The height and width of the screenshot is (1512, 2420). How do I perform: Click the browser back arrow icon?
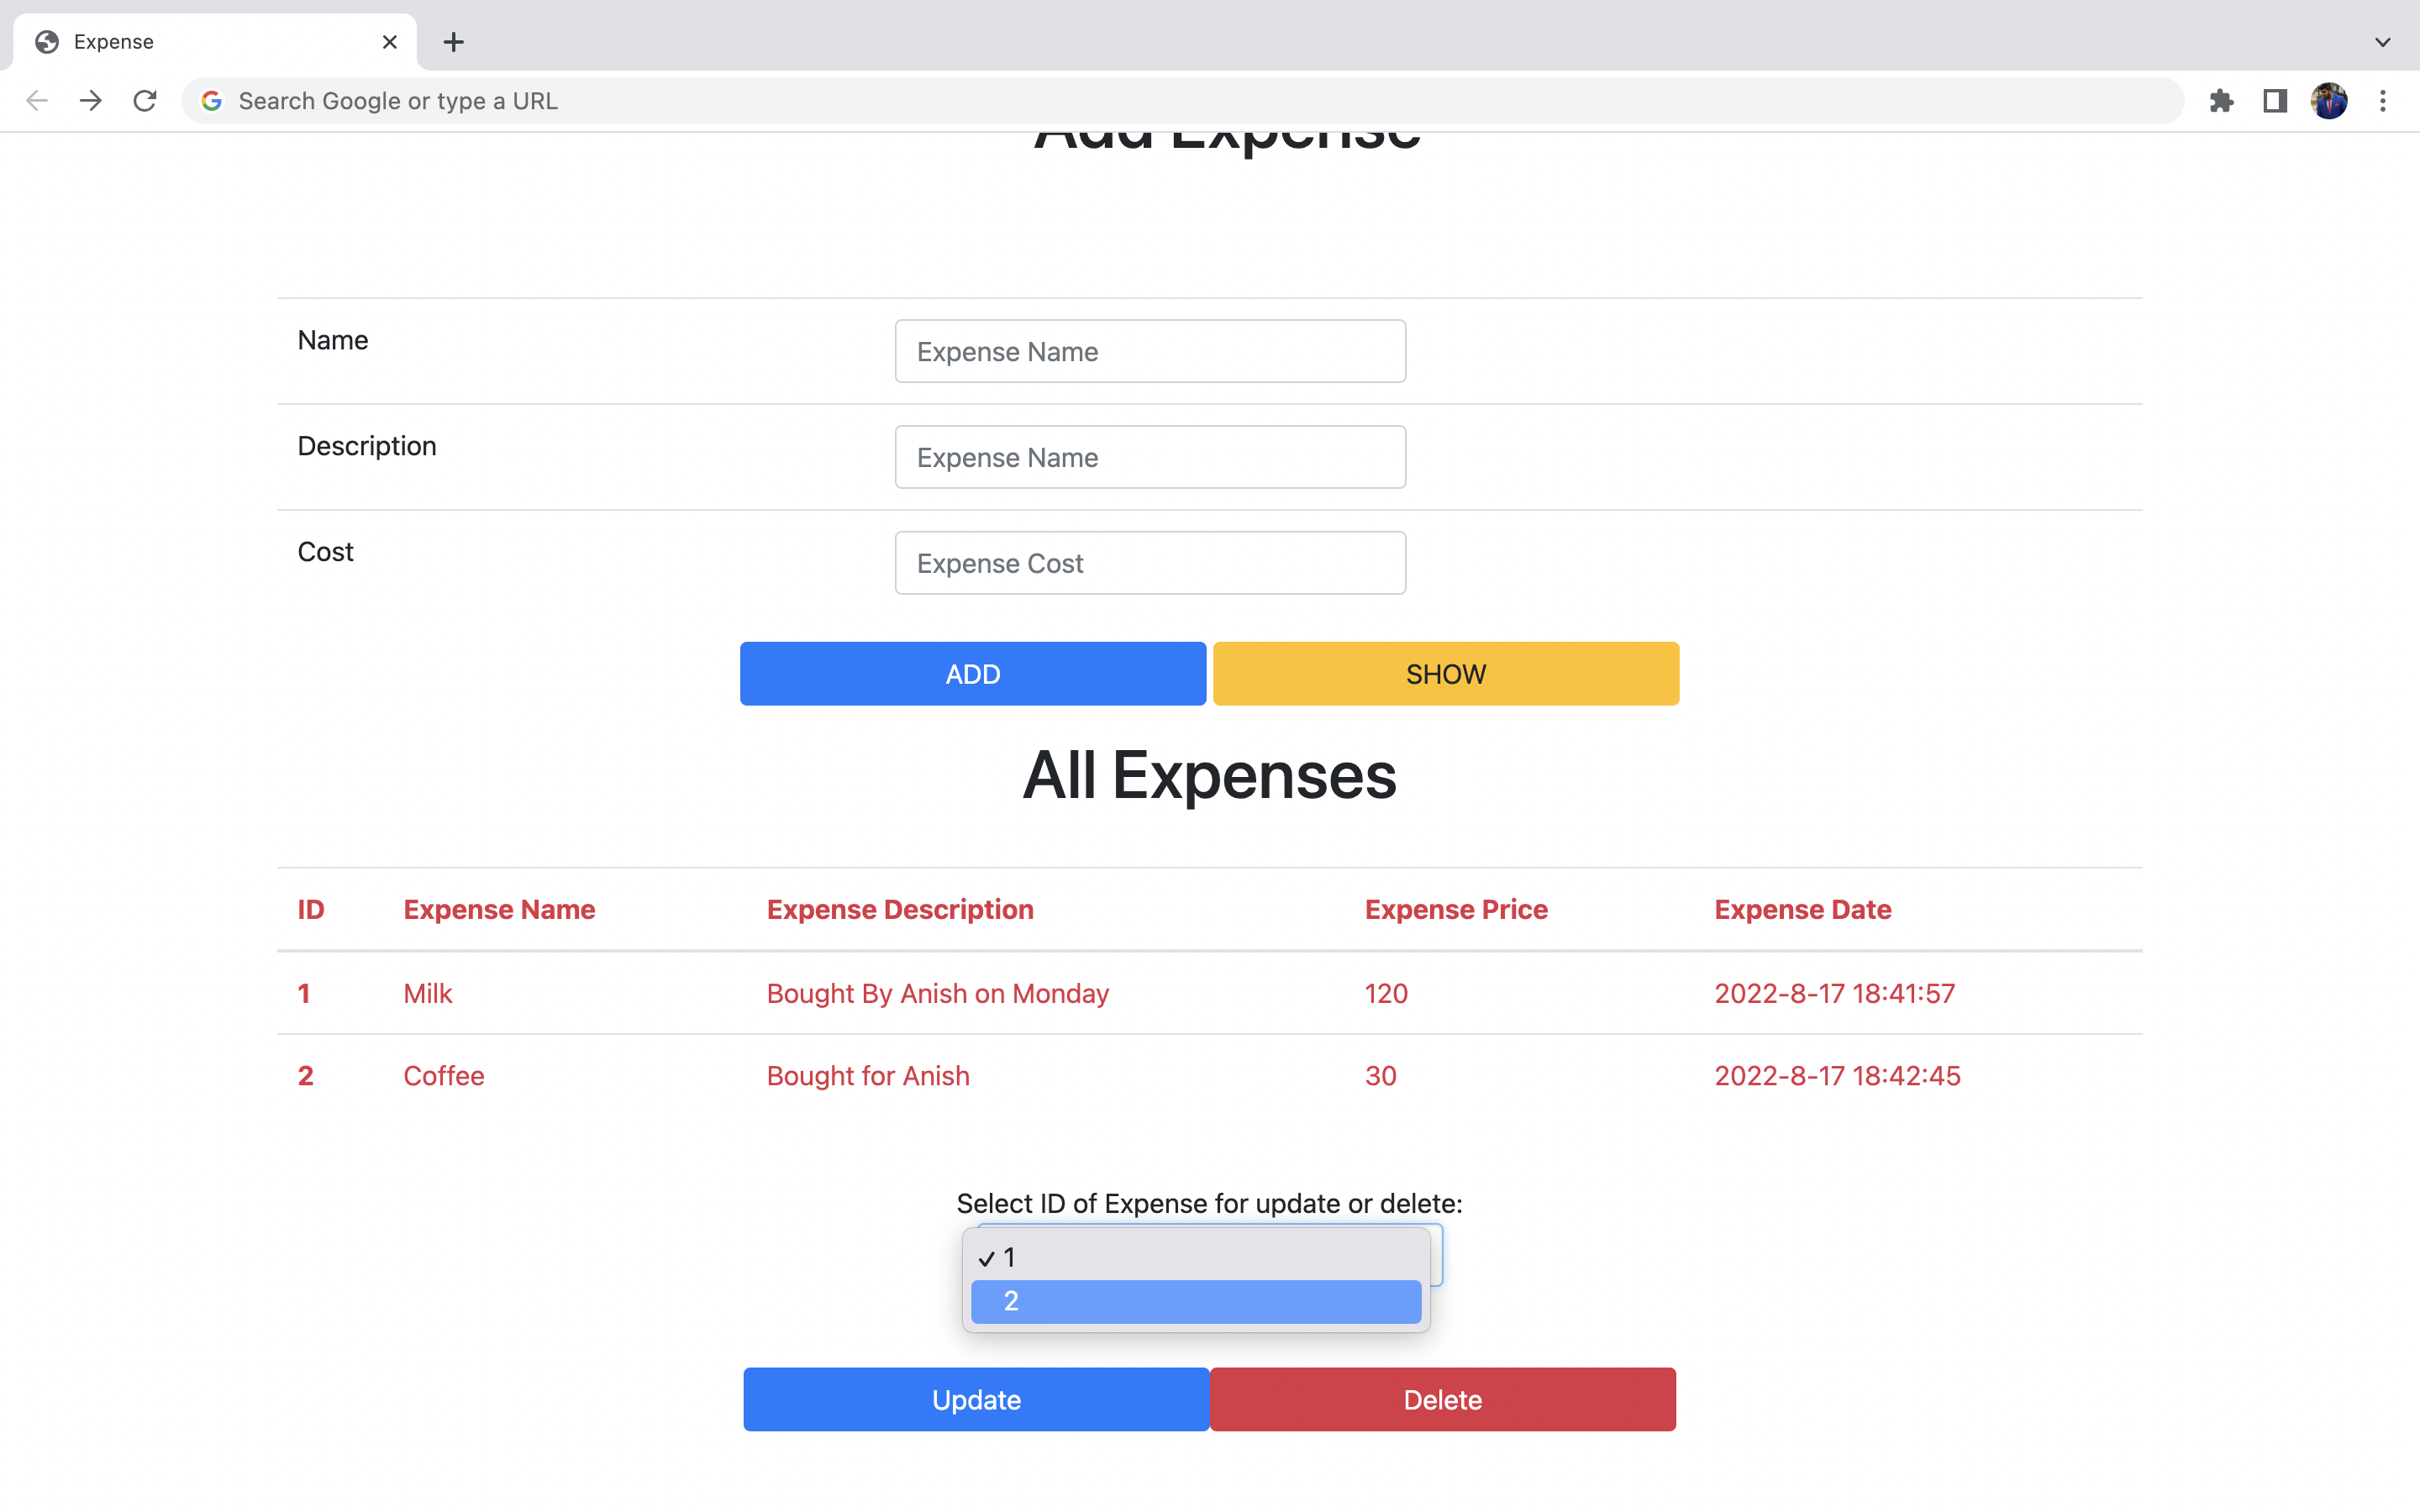37,101
